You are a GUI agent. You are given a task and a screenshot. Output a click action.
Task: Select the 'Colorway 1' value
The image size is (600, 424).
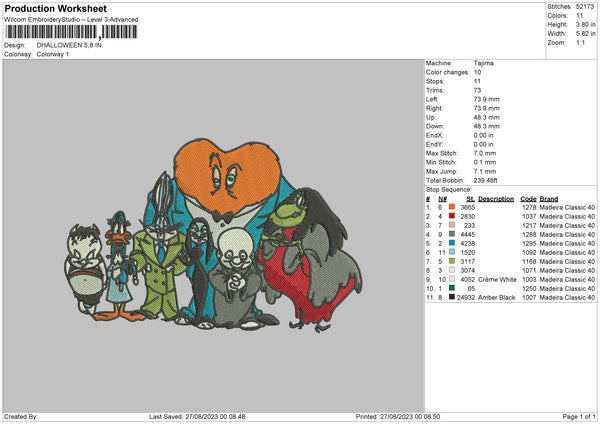pos(53,54)
